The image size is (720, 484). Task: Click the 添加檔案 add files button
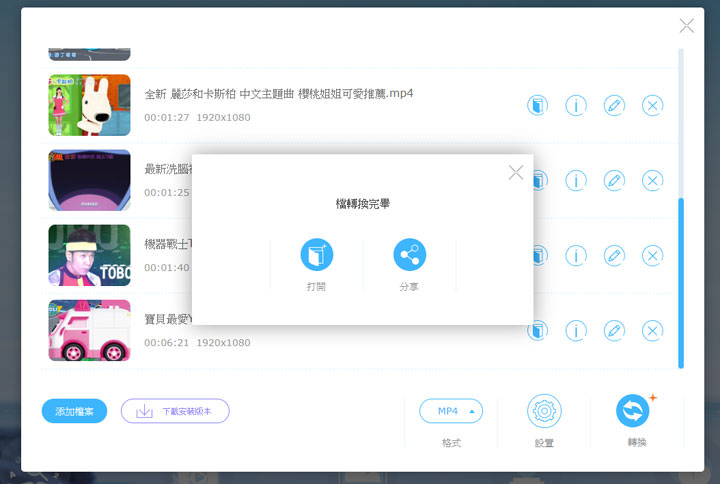(74, 411)
